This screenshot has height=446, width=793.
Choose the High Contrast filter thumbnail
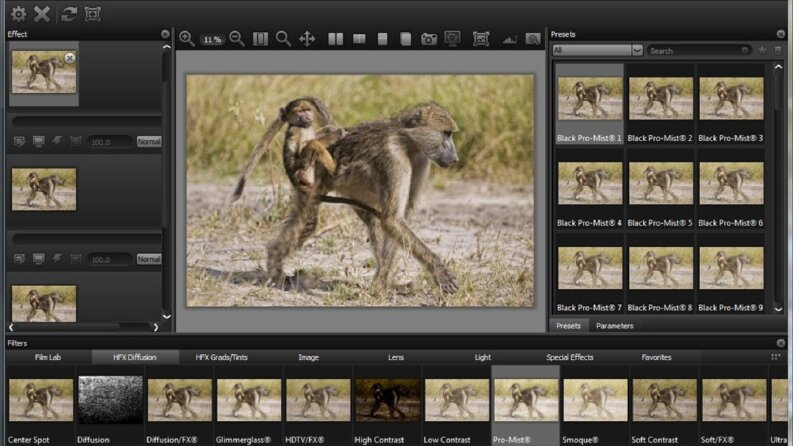click(x=387, y=400)
